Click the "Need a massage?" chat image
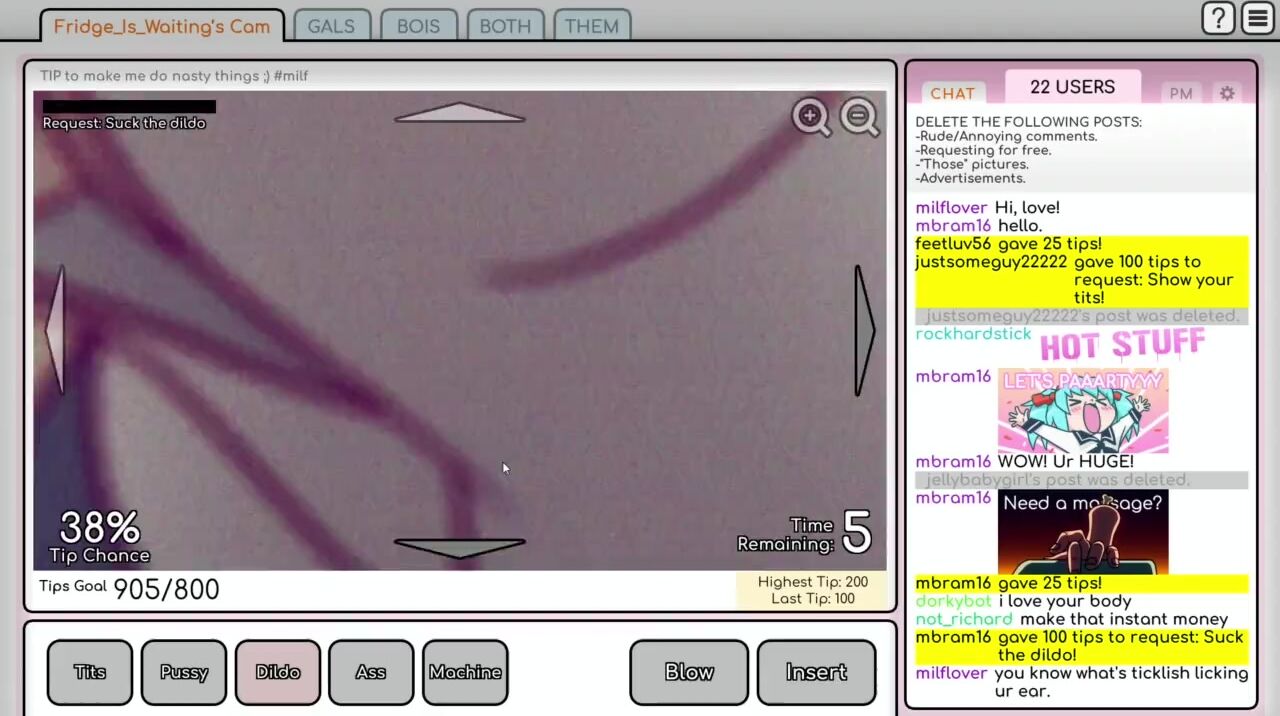Image resolution: width=1280 pixels, height=716 pixels. point(1082,532)
